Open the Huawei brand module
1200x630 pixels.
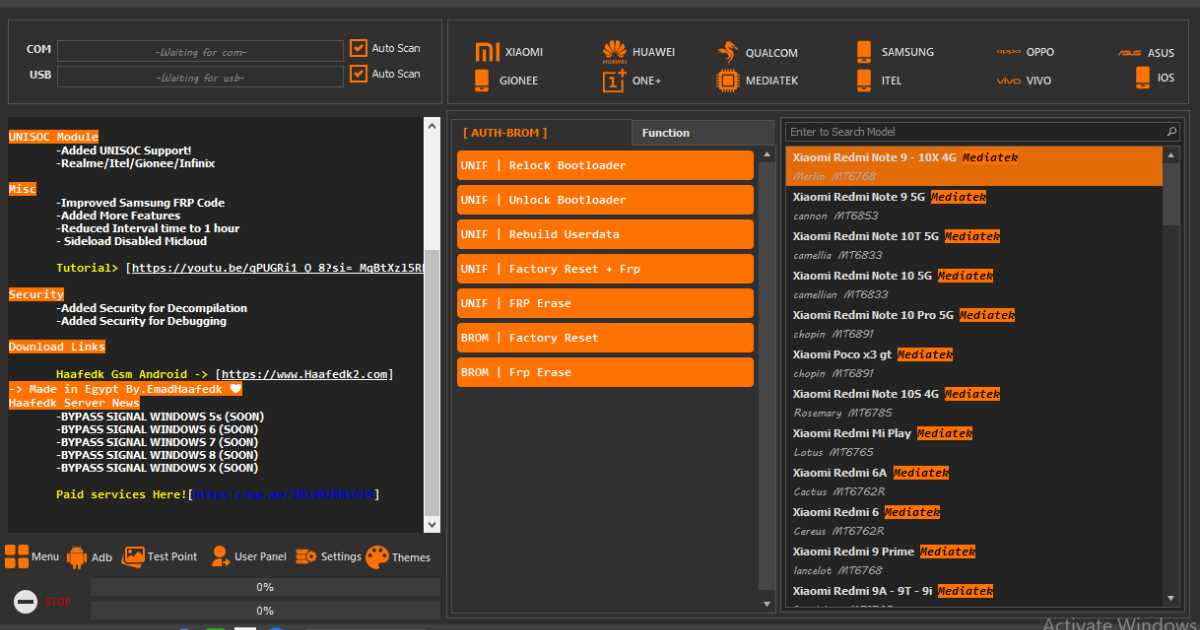pyautogui.click(x=638, y=52)
